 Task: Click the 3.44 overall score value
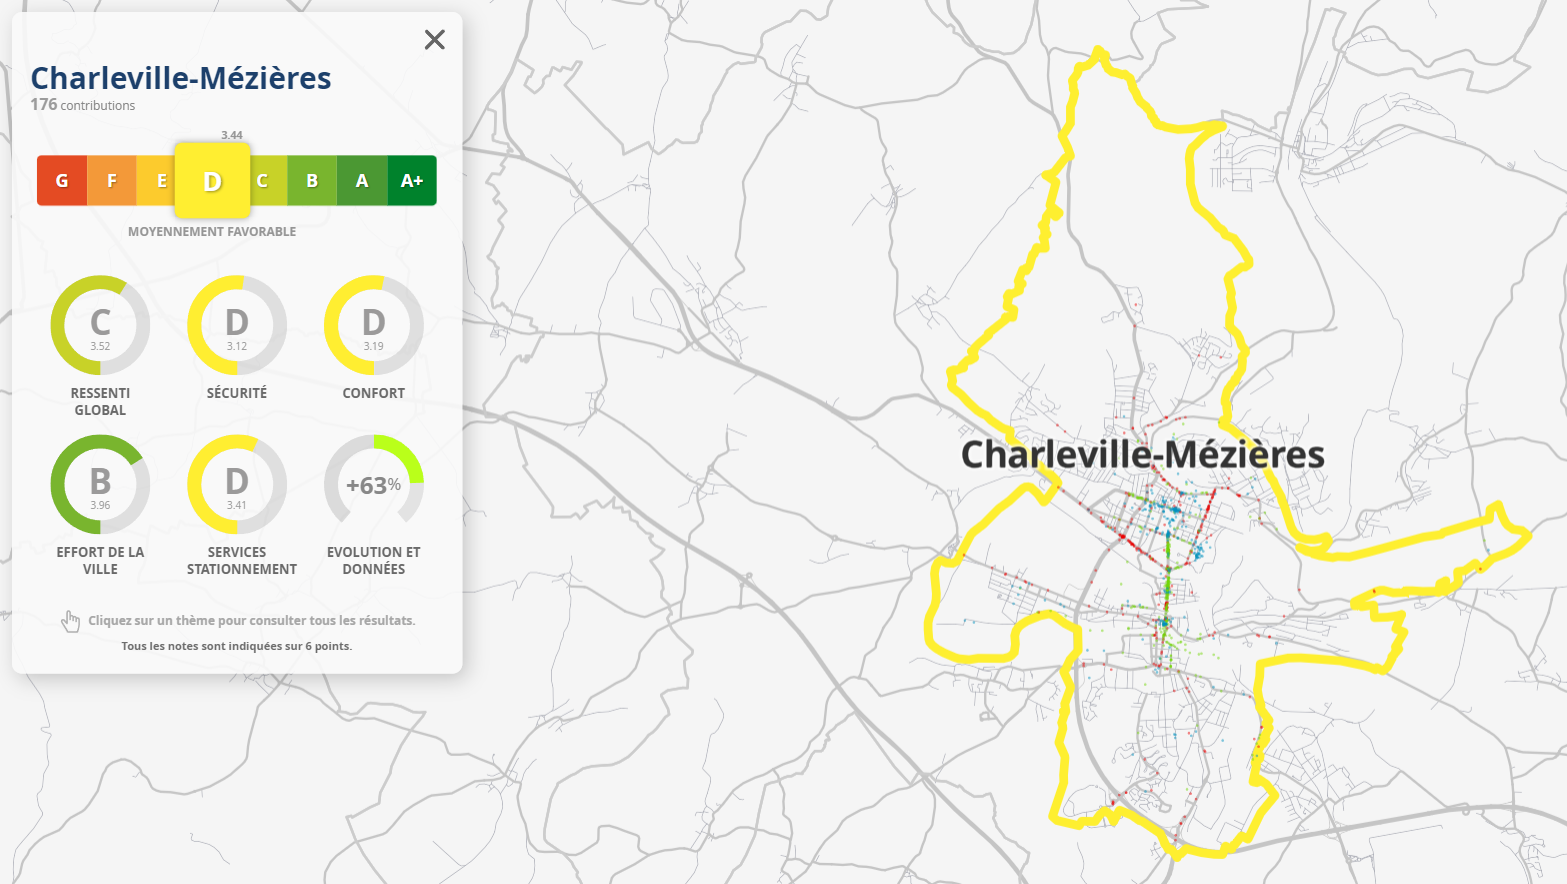point(232,135)
